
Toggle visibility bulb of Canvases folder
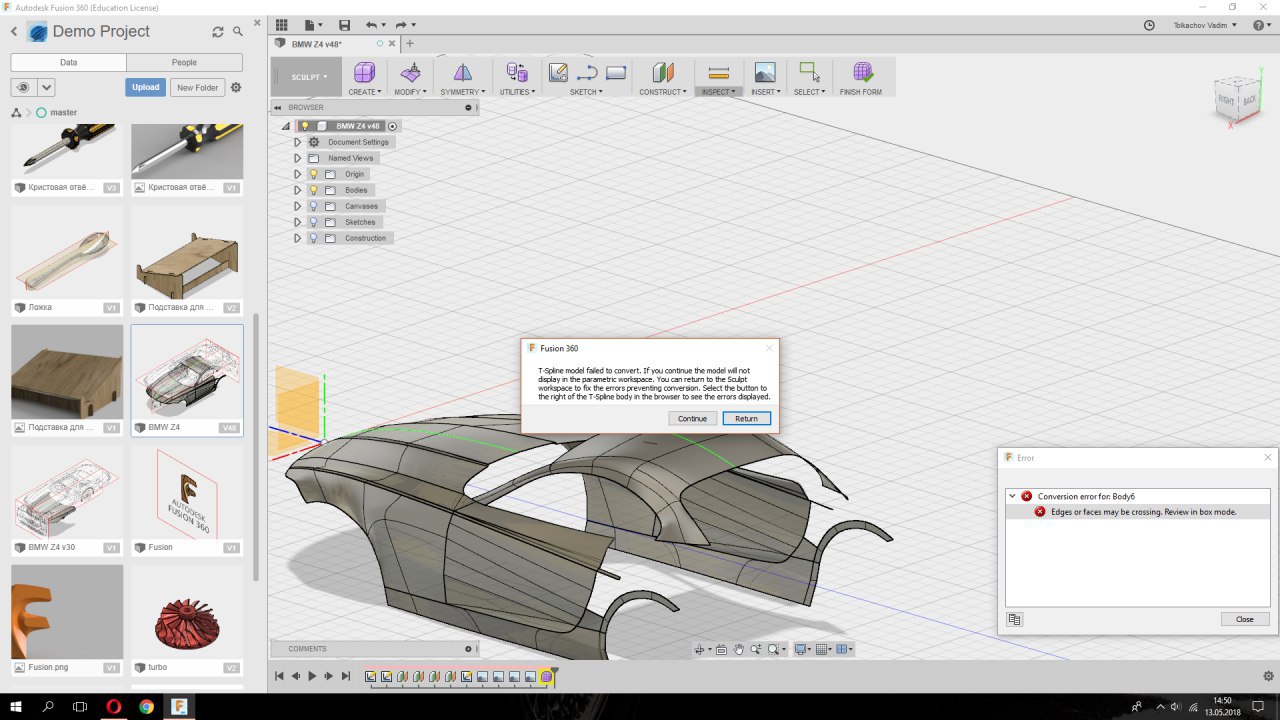tap(313, 206)
